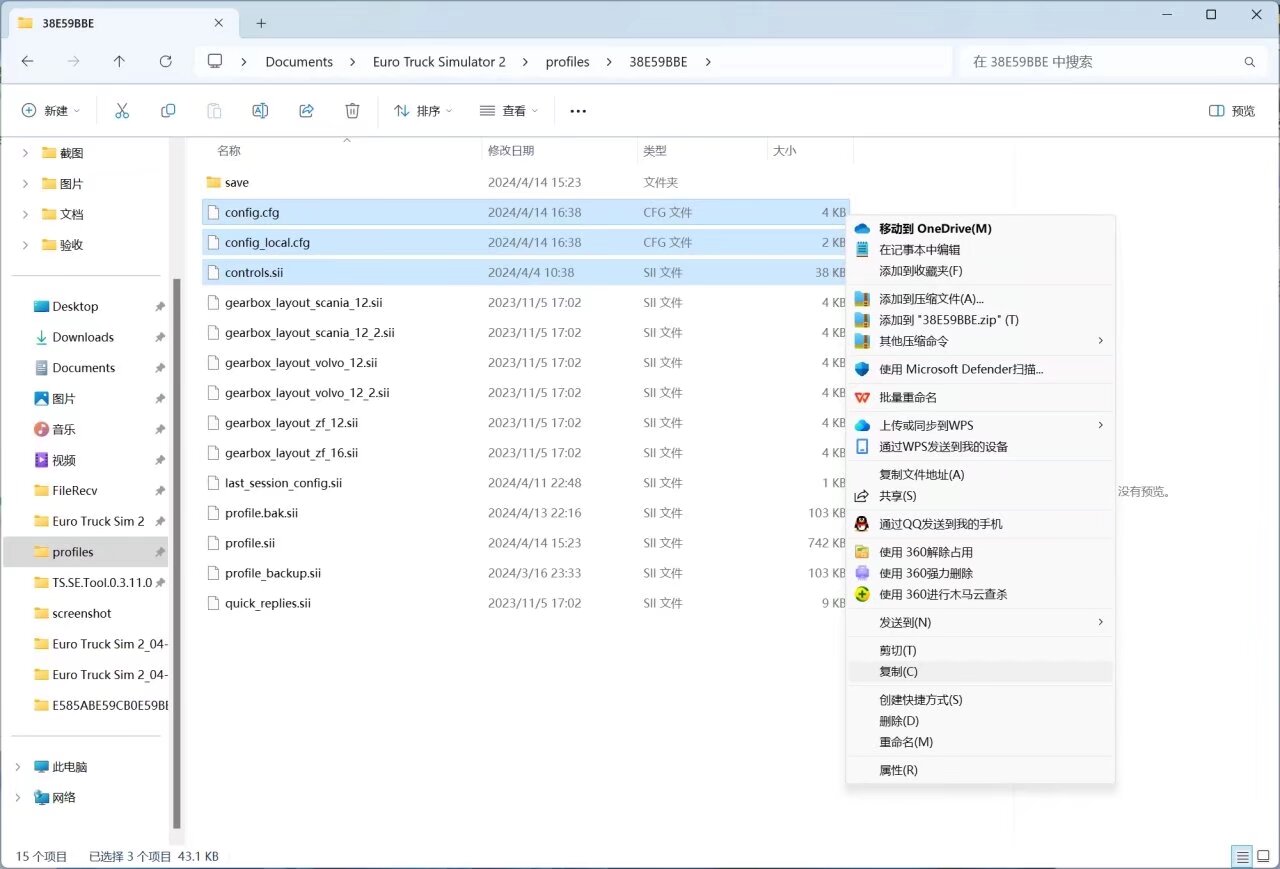1280x869 pixels.
Task: Click the WPS batch rename icon
Action: [862, 397]
